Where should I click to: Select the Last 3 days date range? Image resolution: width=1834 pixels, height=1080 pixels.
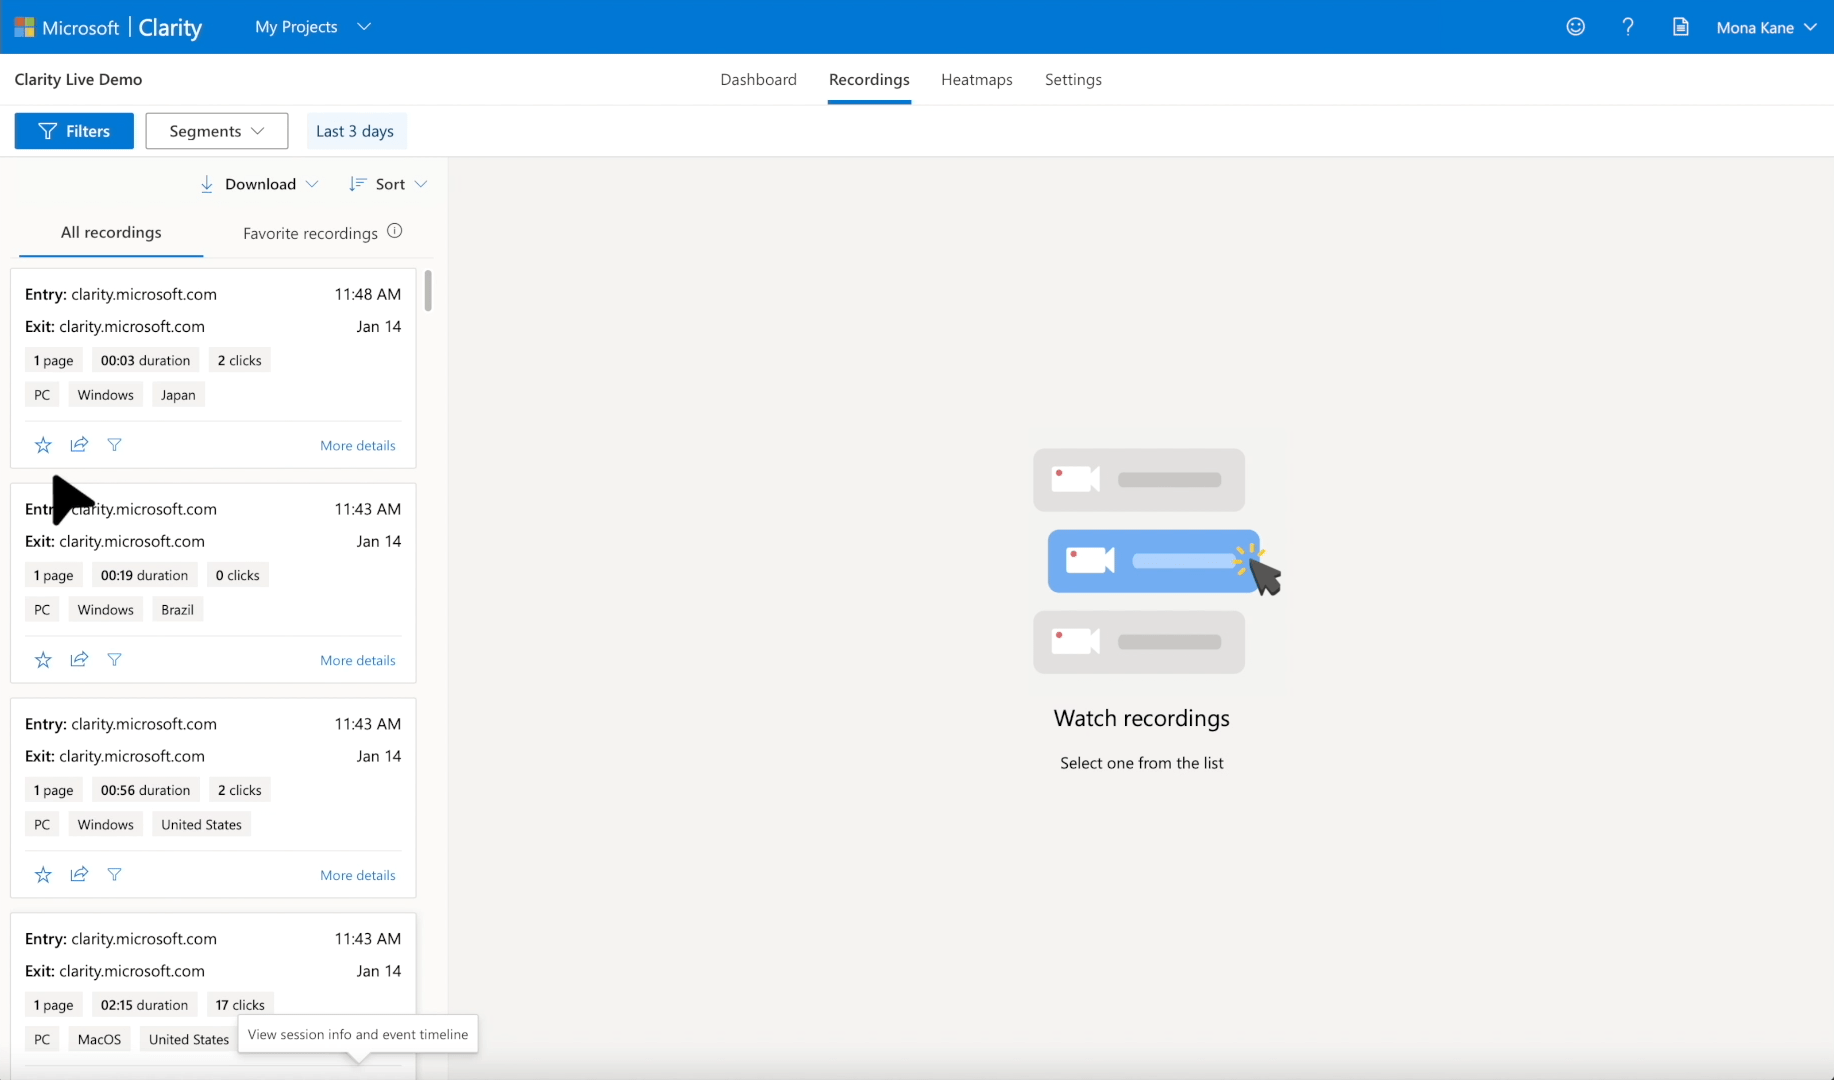(x=355, y=131)
